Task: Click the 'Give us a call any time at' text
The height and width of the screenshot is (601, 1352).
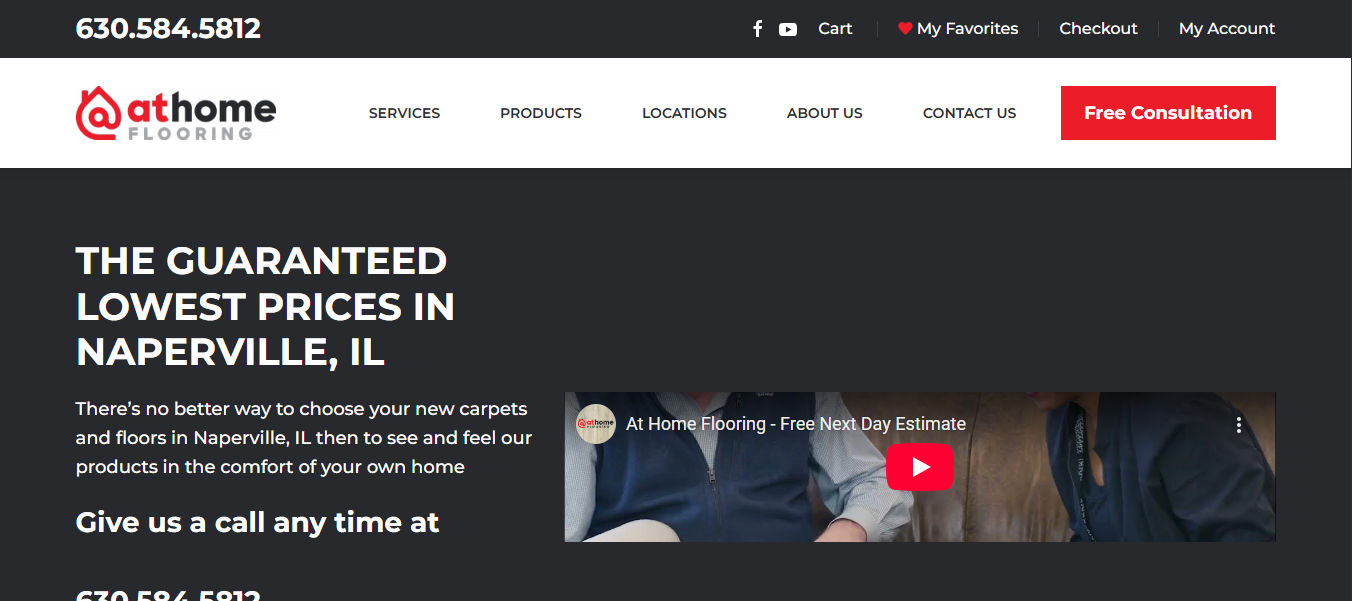Action: point(258,522)
